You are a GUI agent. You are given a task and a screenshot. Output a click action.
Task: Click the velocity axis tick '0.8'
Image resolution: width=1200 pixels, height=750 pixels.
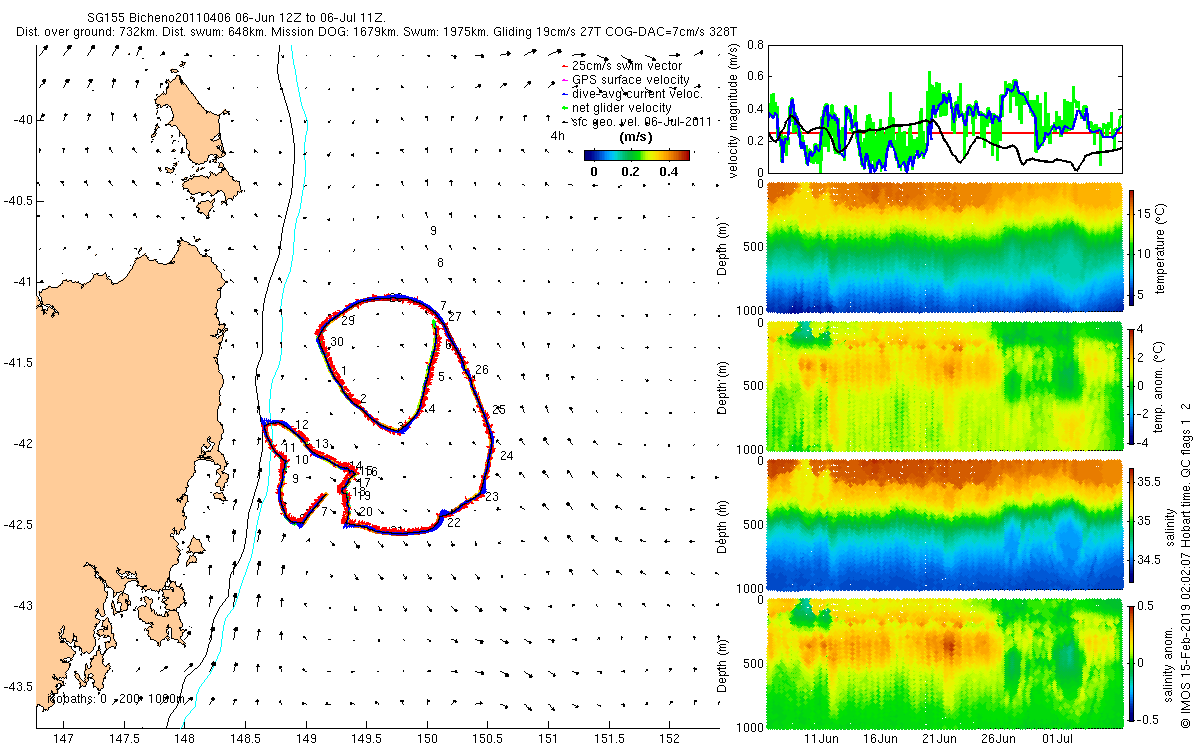754,45
